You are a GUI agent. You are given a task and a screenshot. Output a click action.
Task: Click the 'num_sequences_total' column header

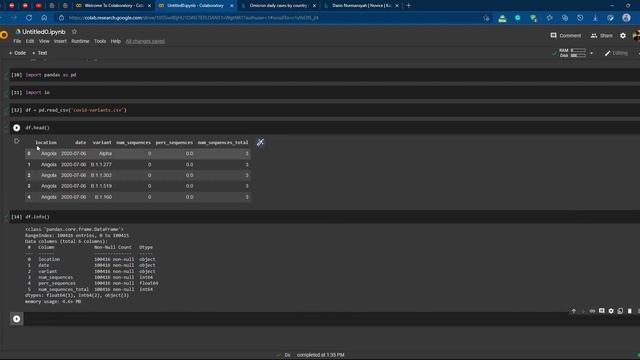click(223, 142)
